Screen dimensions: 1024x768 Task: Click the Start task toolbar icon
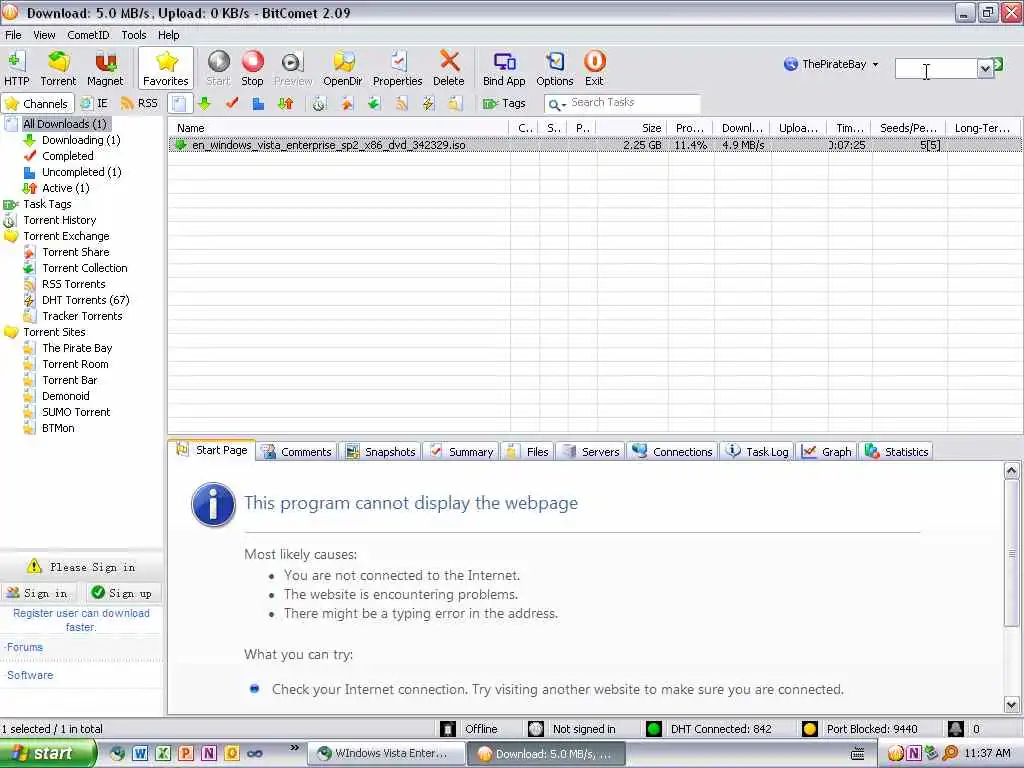218,68
